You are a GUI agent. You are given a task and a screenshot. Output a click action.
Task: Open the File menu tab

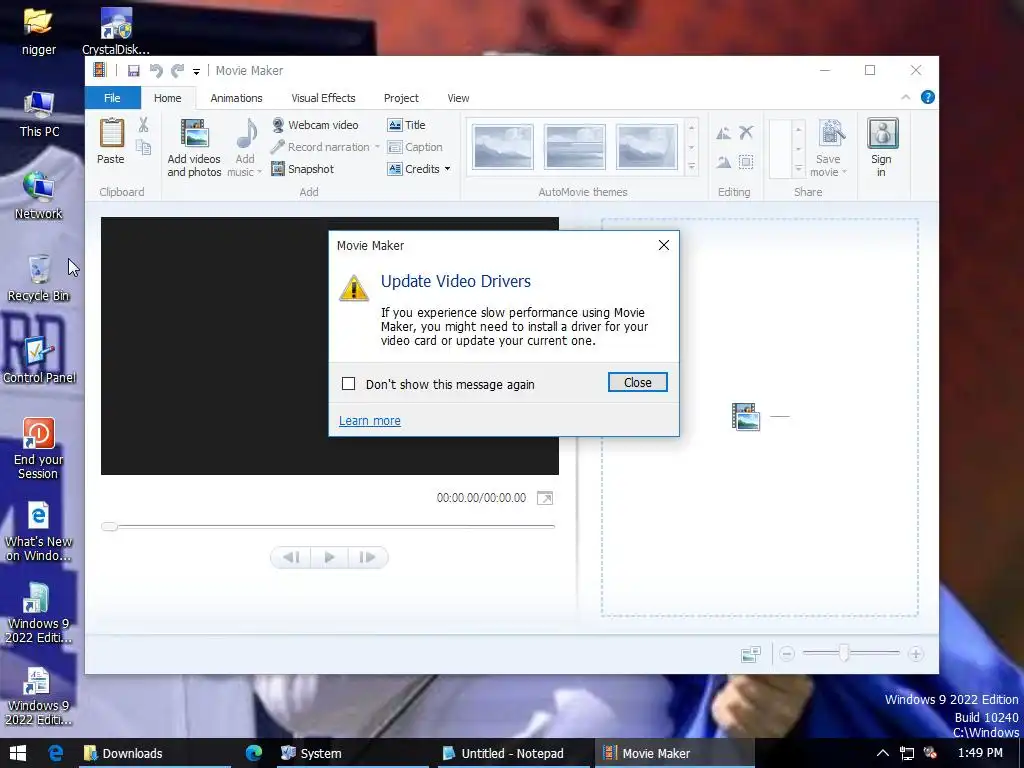tap(112, 98)
